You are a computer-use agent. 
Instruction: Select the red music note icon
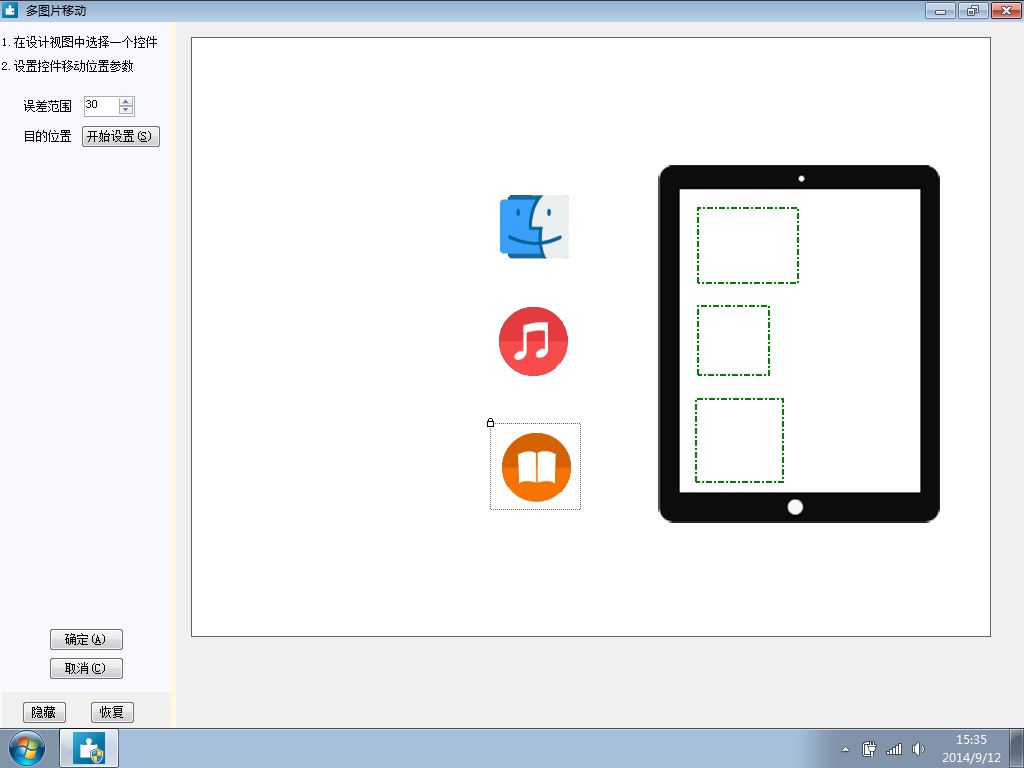click(534, 341)
